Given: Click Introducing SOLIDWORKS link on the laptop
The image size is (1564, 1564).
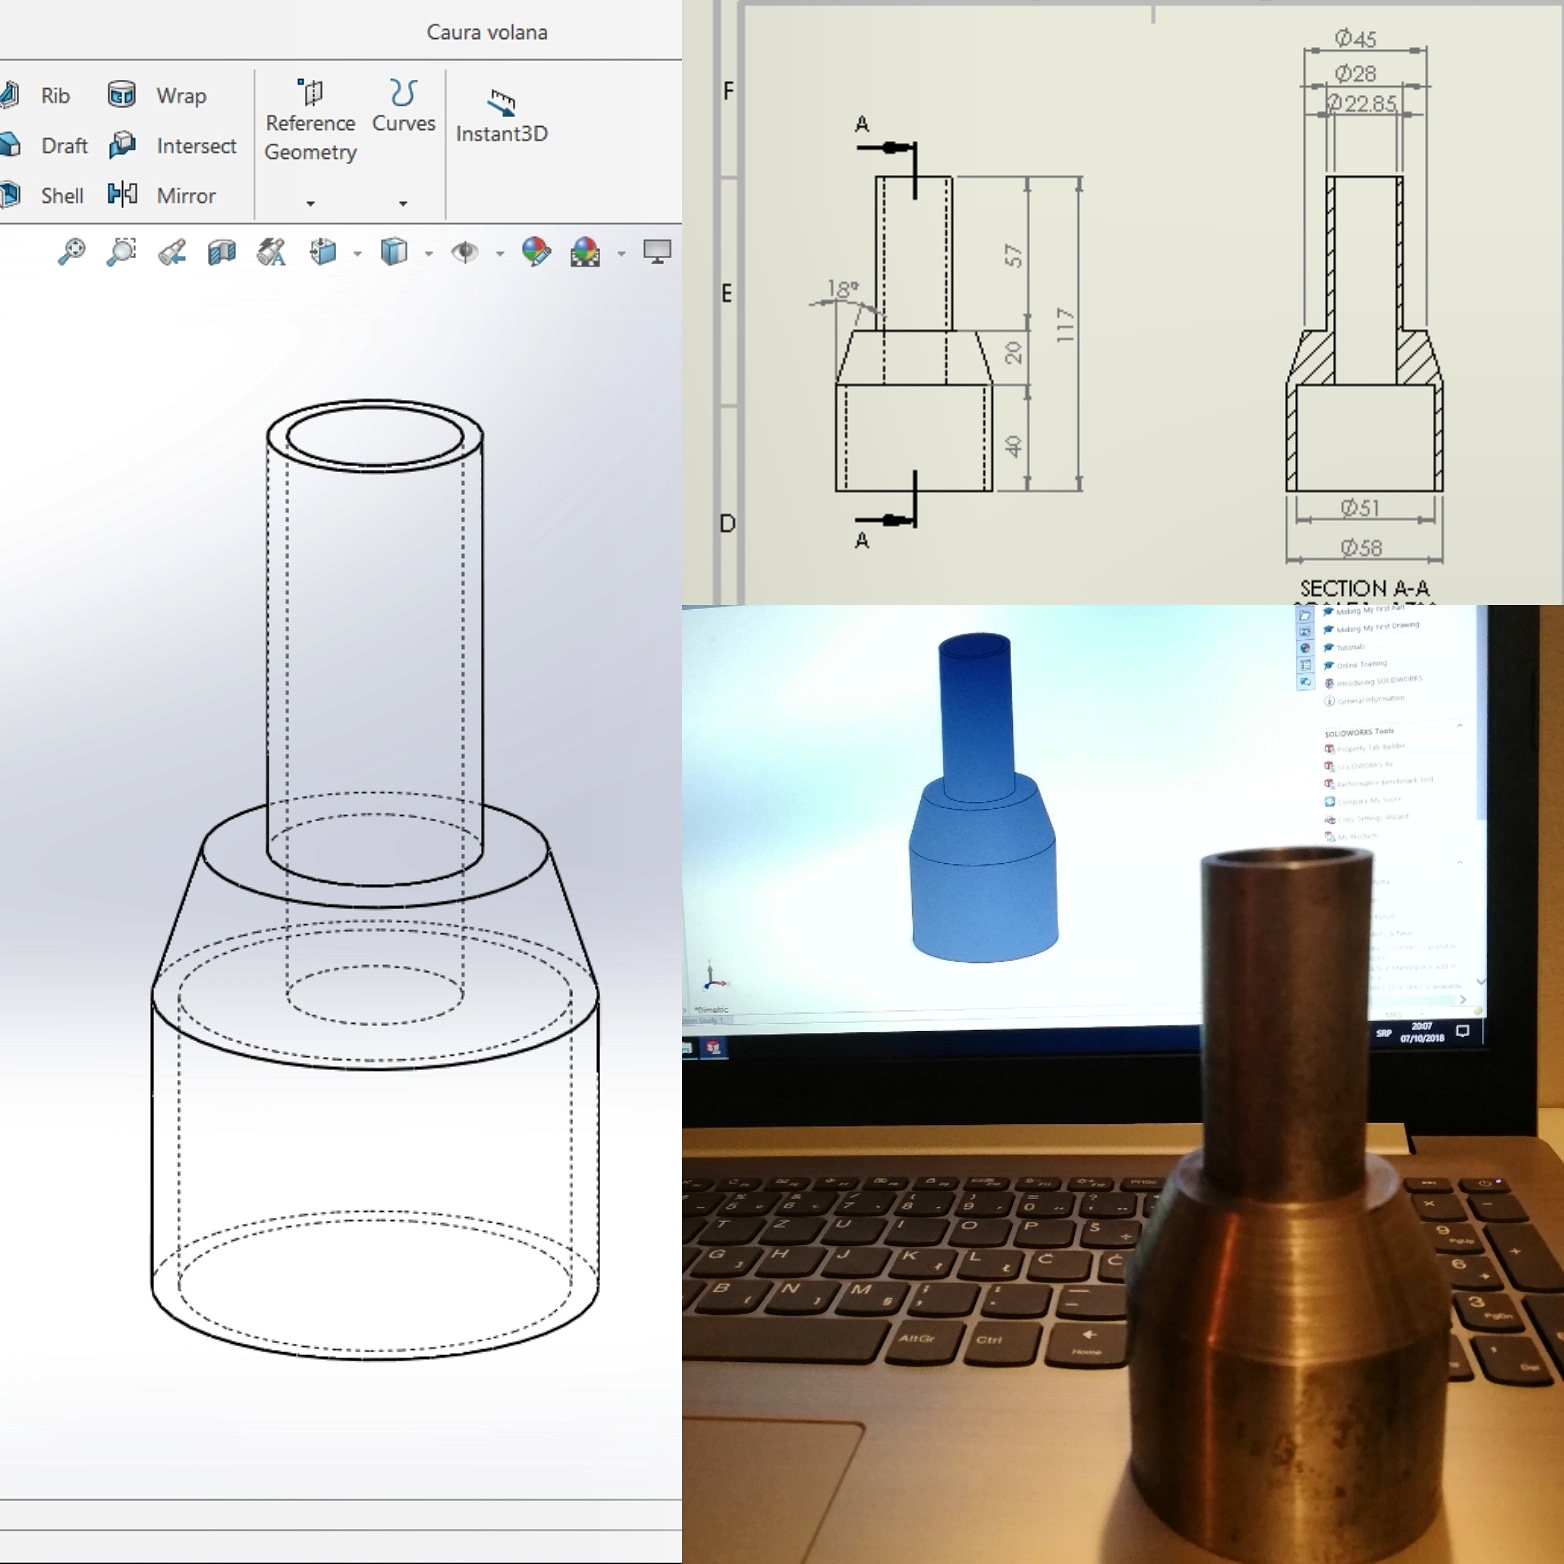Looking at the screenshot, I should tap(1379, 681).
